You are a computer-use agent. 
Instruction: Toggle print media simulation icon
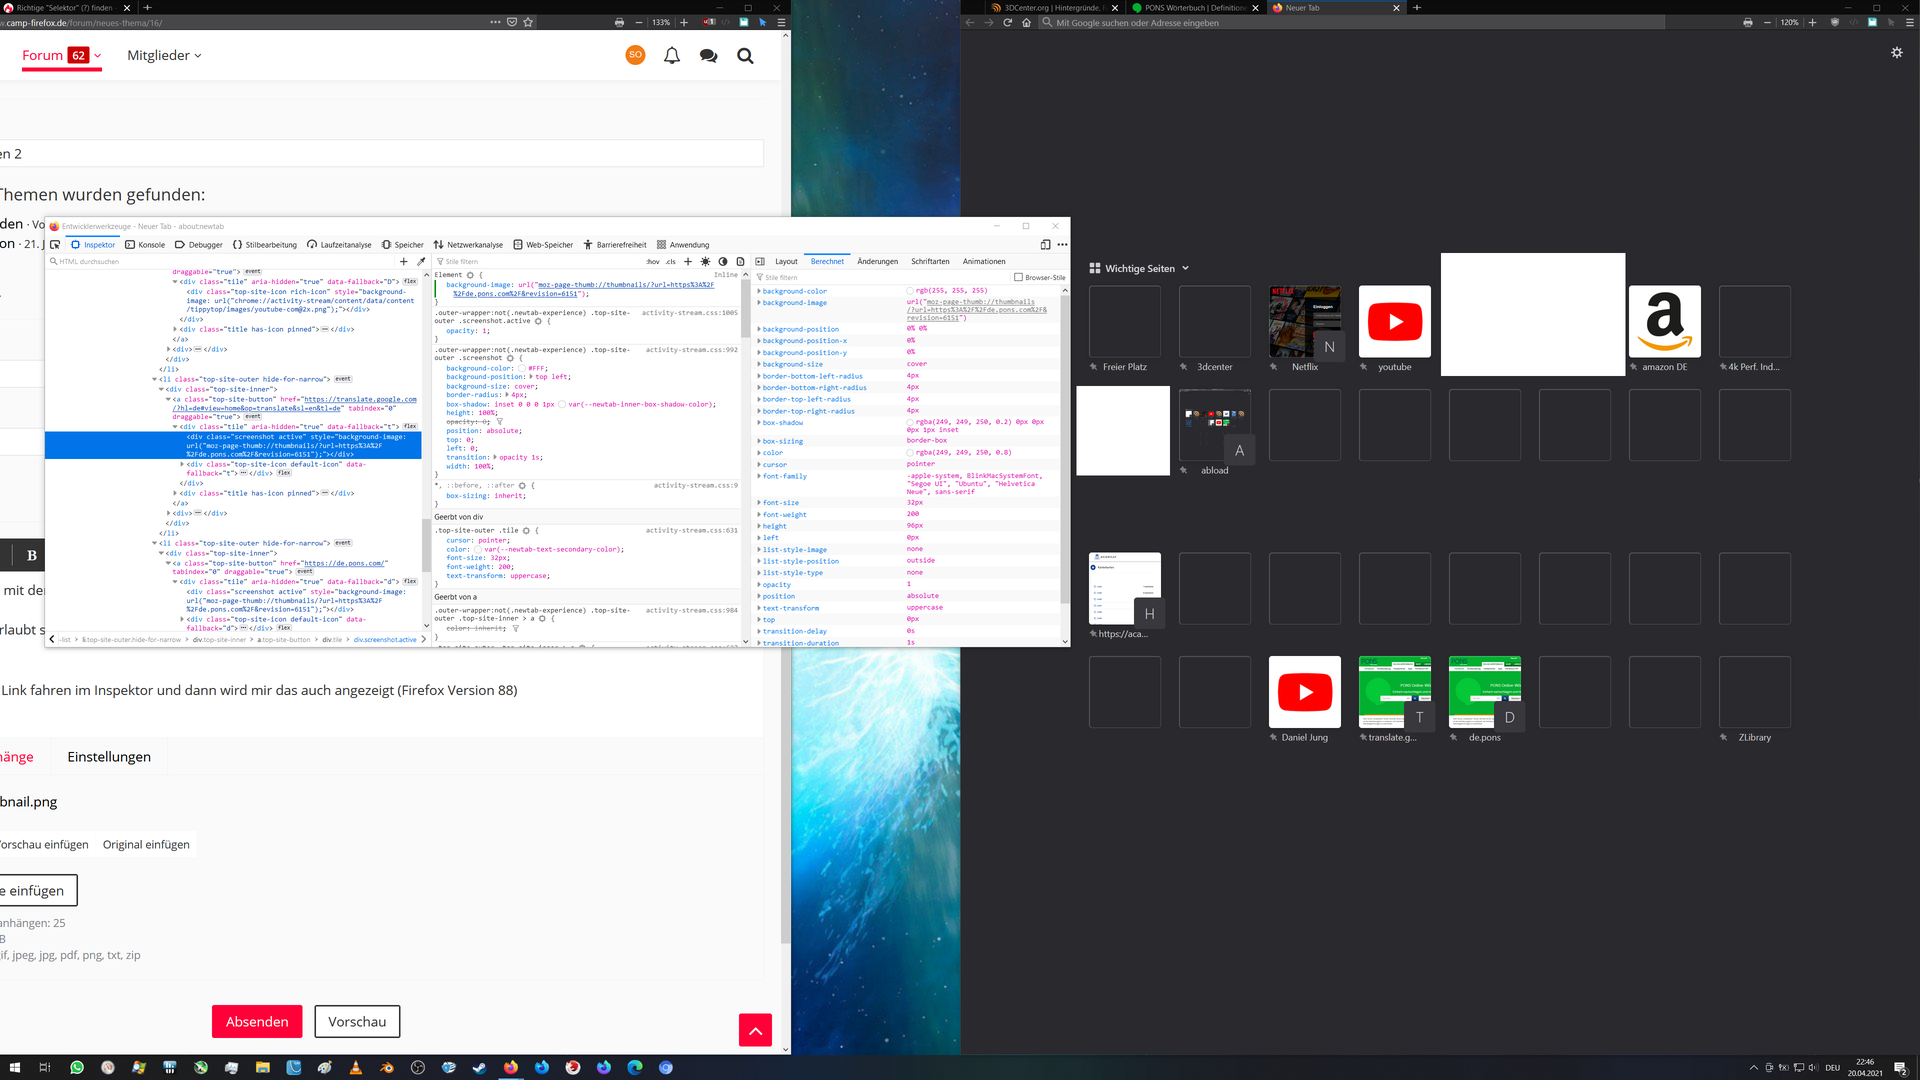click(x=740, y=261)
